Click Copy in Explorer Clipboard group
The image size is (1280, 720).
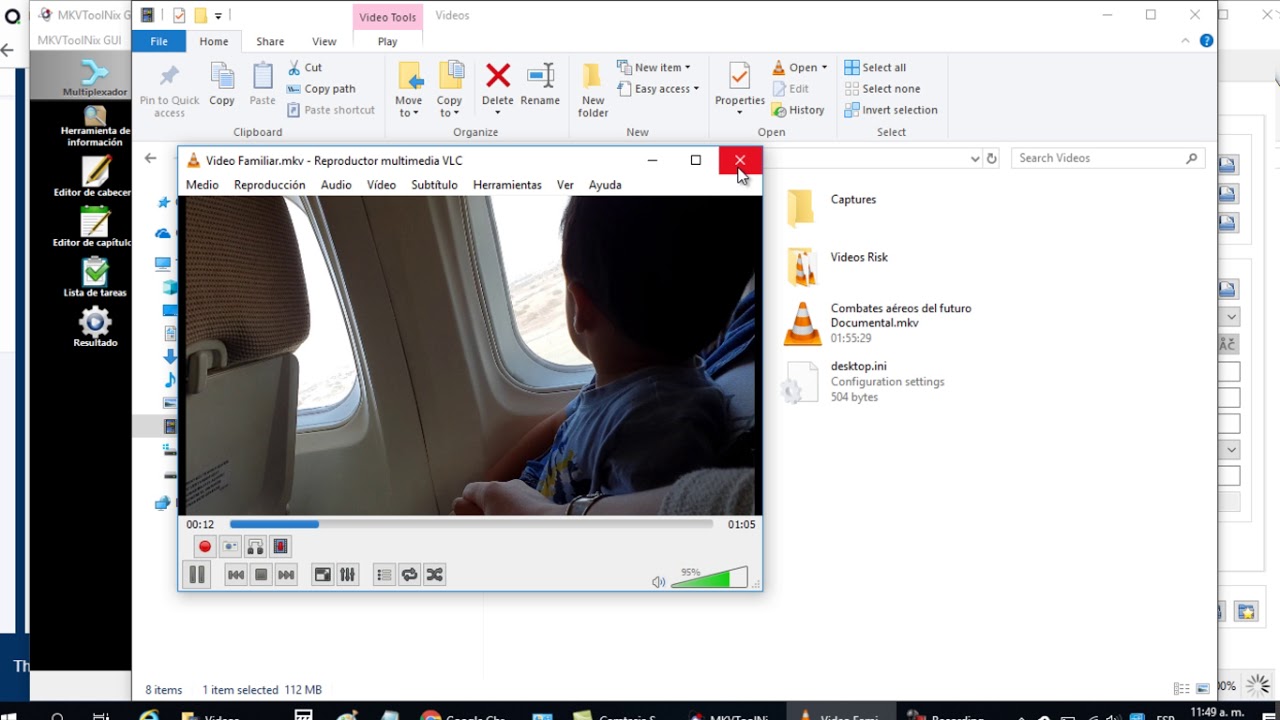(x=222, y=85)
